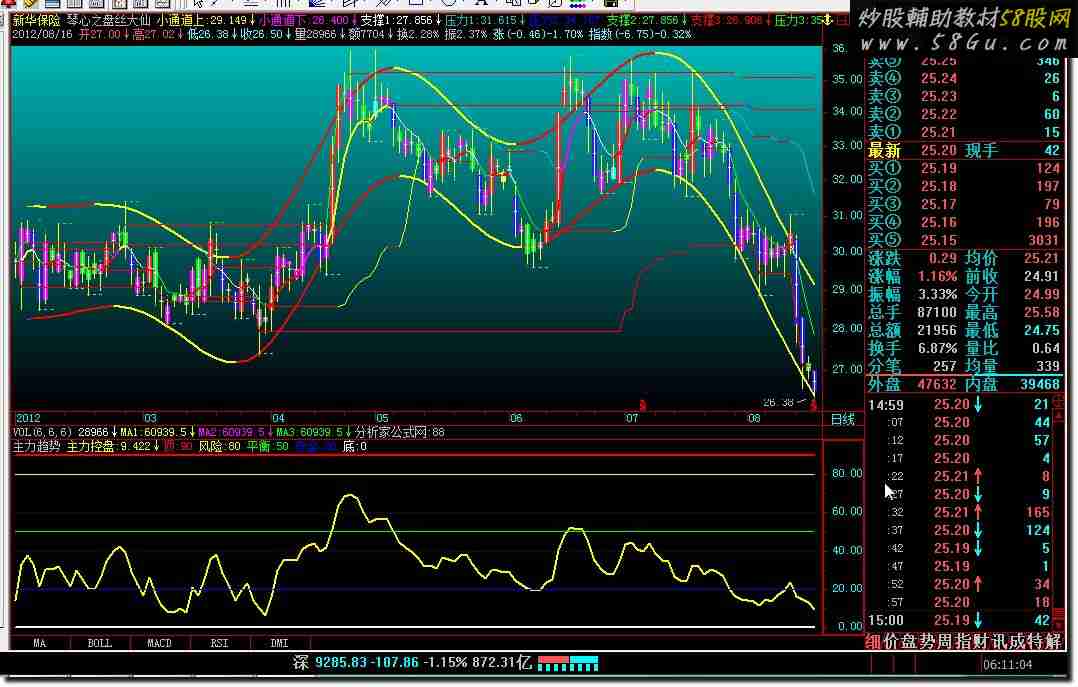The height and width of the screenshot is (687, 1078).
Task: Click the VOL(6,6,6) indicator label
Action: pyautogui.click(x=43, y=432)
